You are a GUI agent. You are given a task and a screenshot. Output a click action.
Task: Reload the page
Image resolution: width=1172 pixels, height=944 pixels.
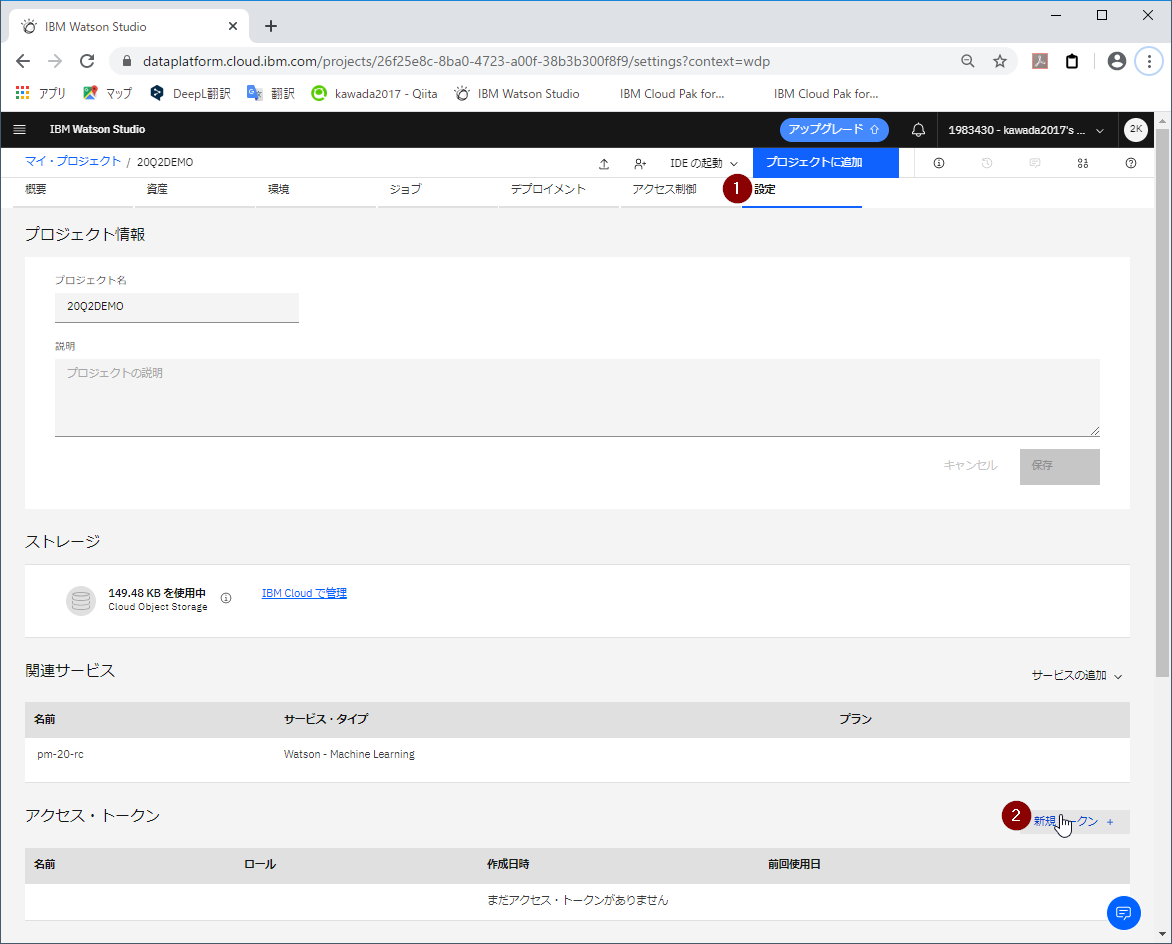(87, 61)
